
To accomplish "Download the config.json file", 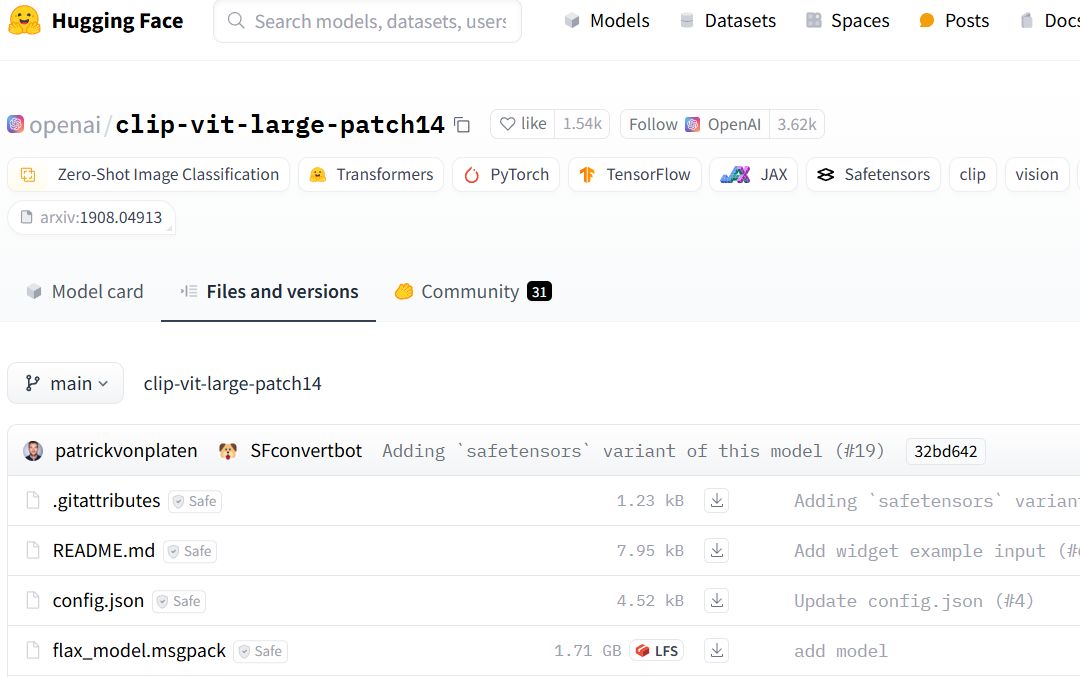I will coord(716,601).
